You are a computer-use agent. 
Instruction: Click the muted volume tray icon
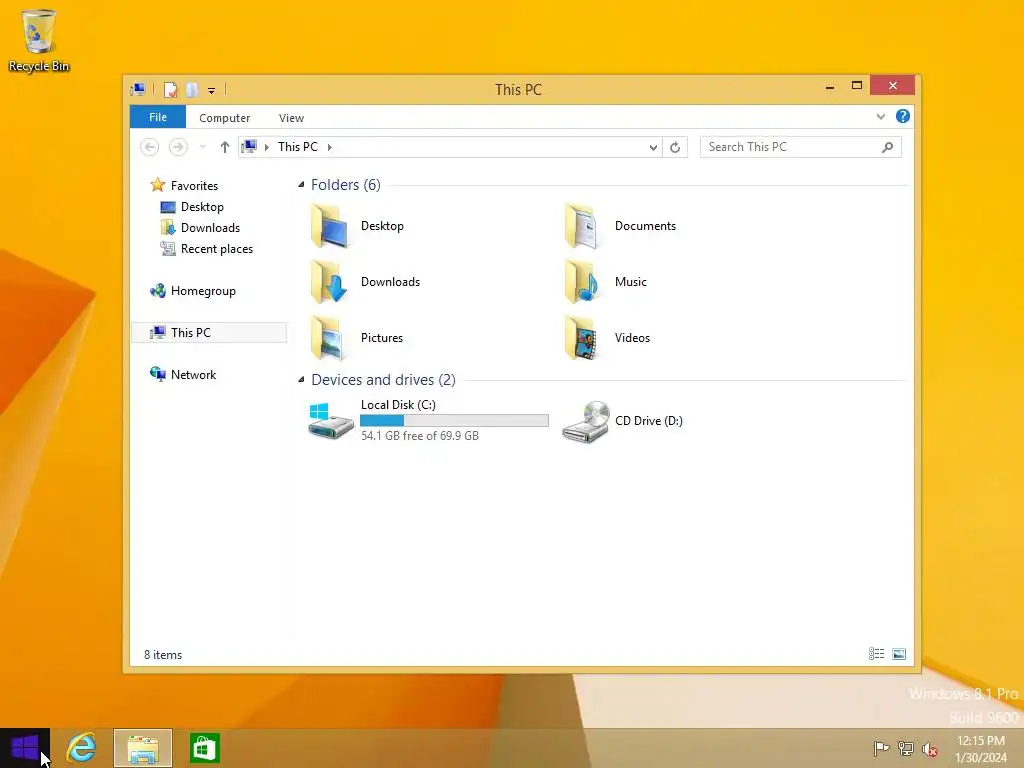[x=930, y=749]
